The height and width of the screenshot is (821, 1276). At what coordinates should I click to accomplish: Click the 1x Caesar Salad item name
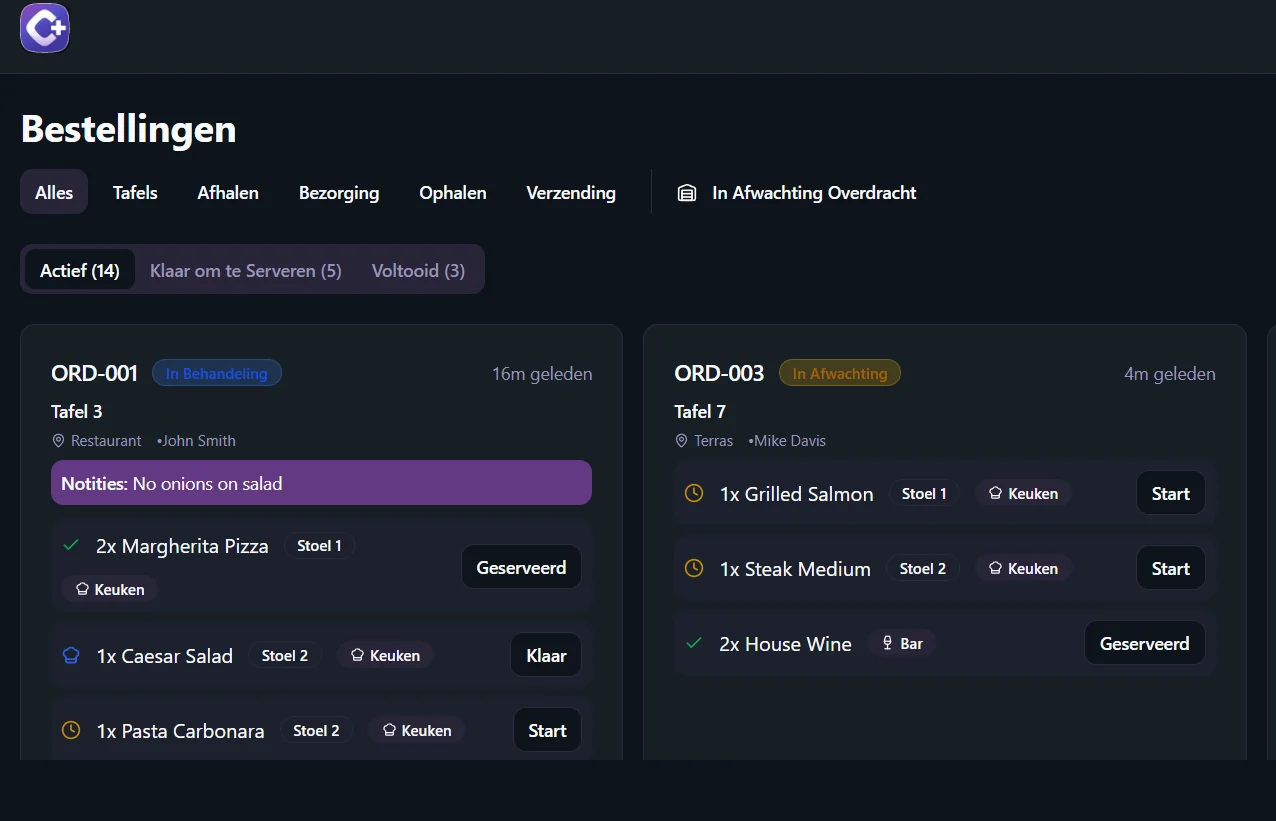(x=165, y=656)
